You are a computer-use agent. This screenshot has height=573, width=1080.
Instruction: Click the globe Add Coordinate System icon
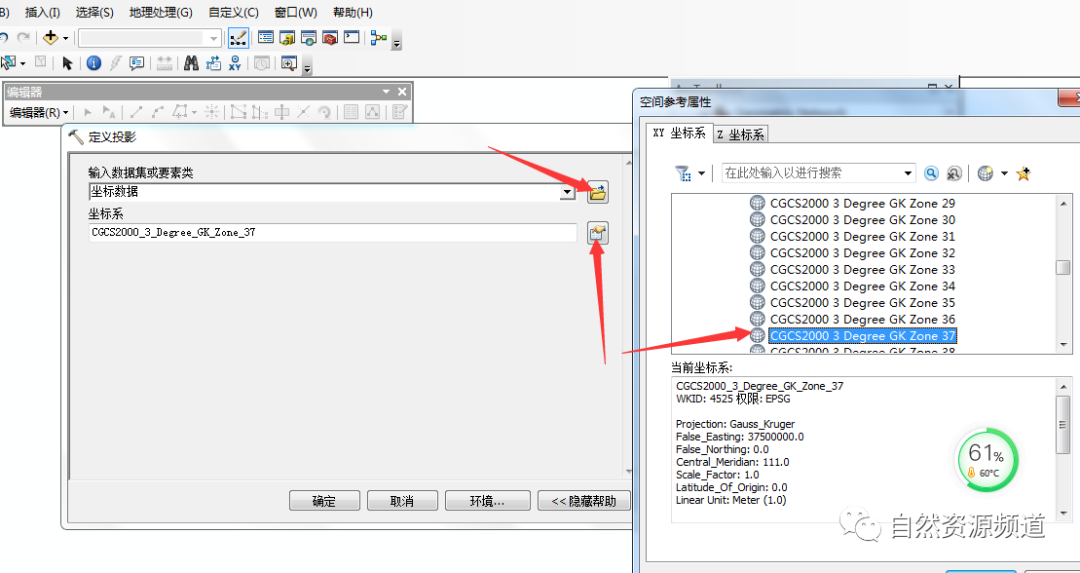pyautogui.click(x=986, y=174)
